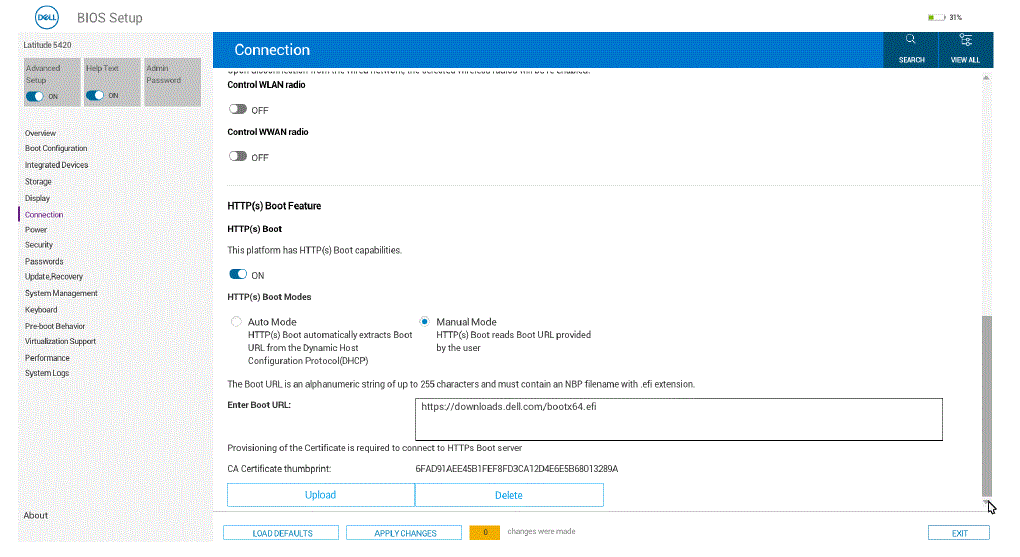
Task: Open System Logs section
Action: point(47,373)
